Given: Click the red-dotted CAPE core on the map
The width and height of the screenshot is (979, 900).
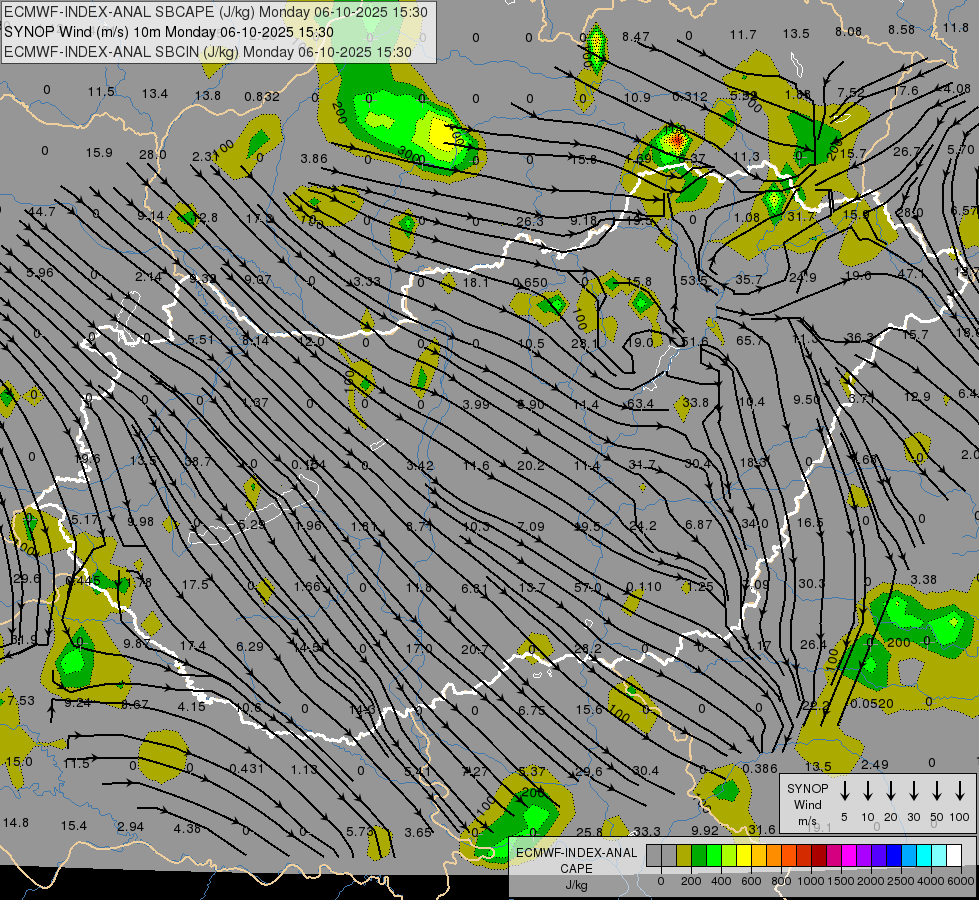Looking at the screenshot, I should coord(676,141).
